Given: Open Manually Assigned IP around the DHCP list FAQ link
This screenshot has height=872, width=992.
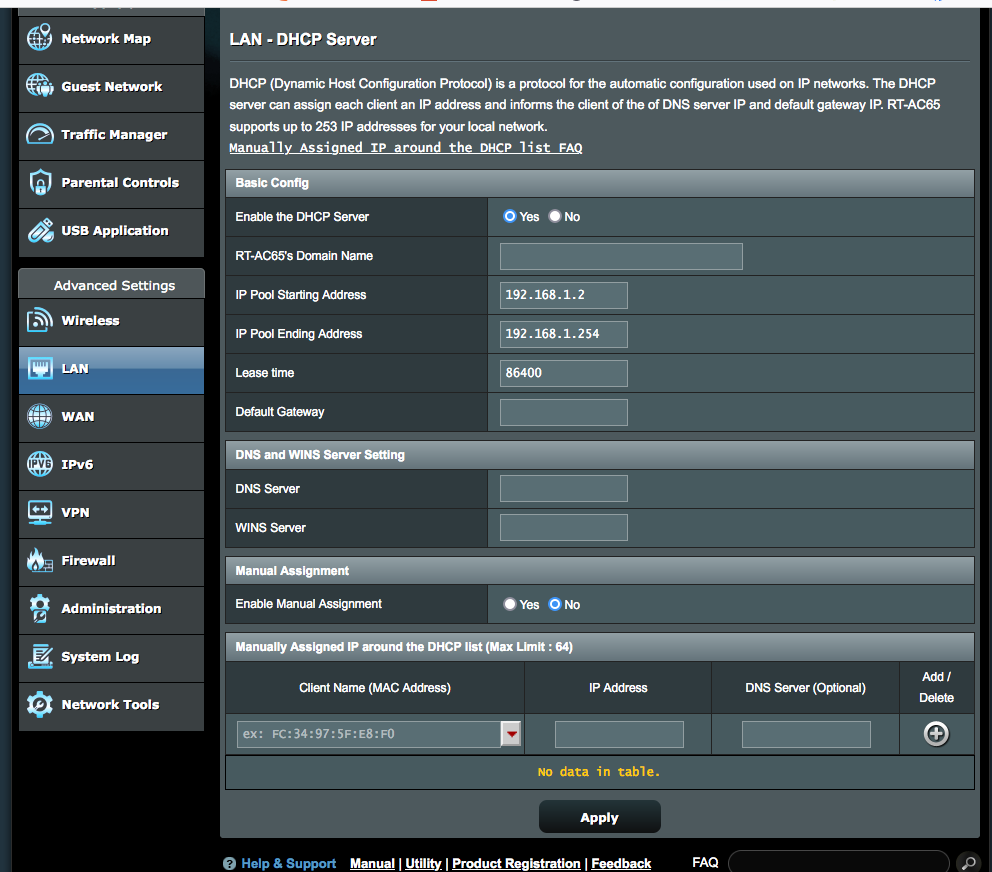Looking at the screenshot, I should [x=406, y=147].
